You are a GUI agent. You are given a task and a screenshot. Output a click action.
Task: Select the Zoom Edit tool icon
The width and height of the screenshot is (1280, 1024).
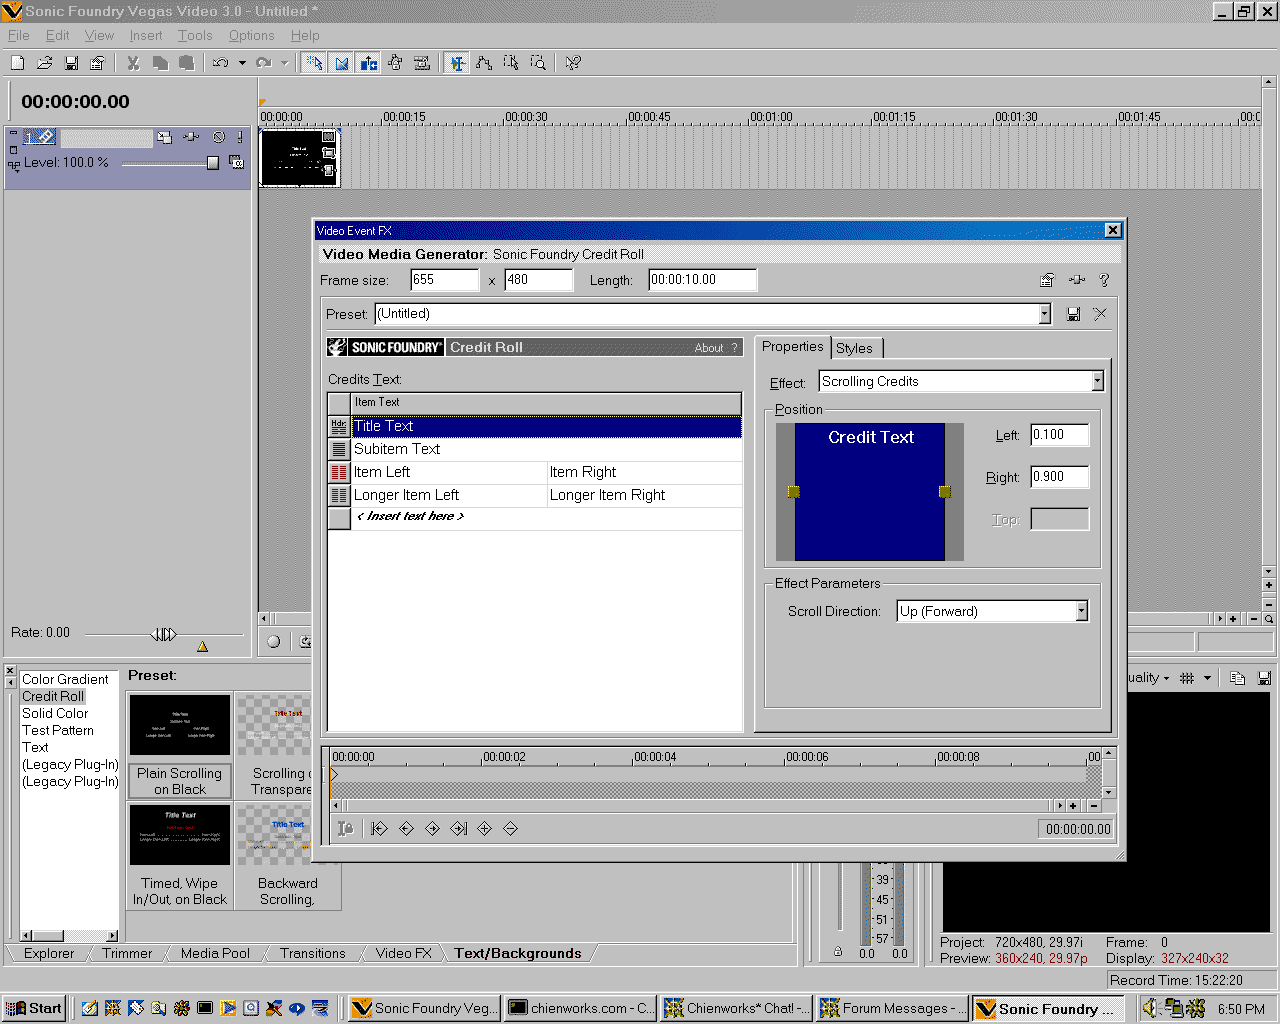pyautogui.click(x=538, y=63)
